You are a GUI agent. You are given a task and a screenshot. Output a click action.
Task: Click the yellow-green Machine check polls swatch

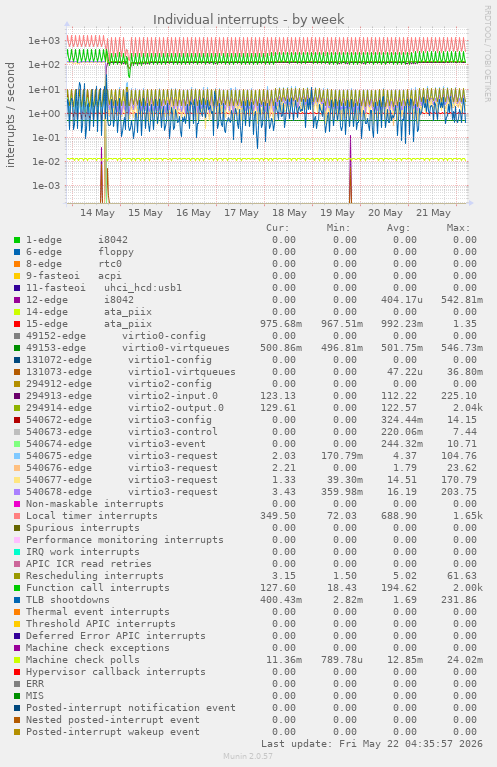point(17,660)
